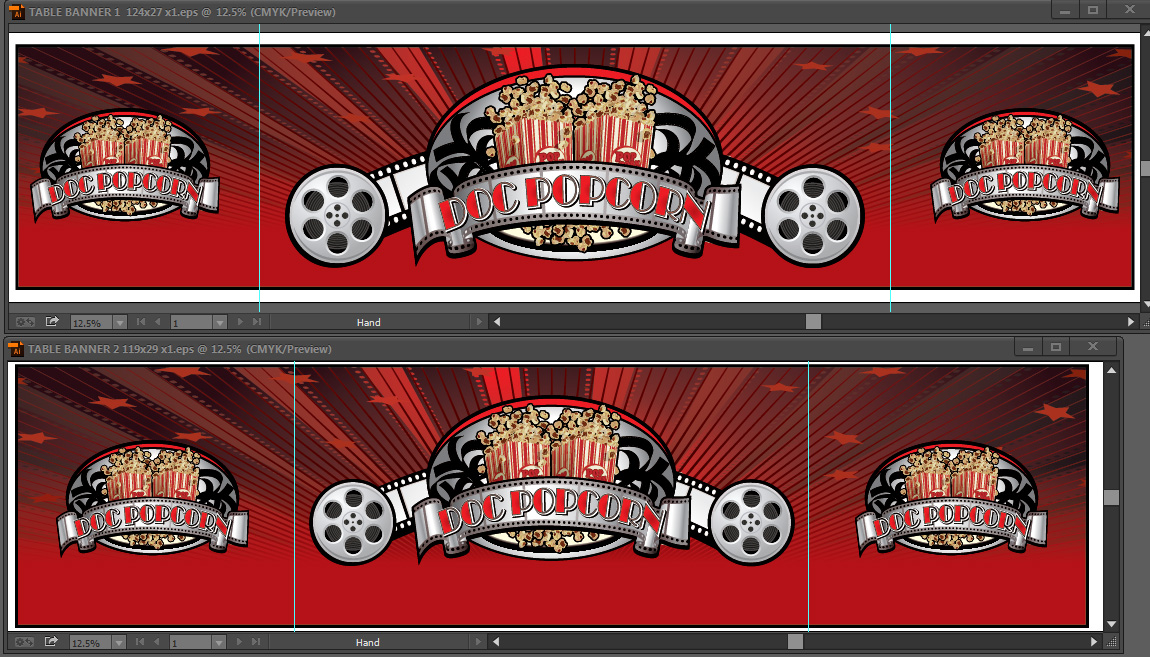Viewport: 1150px width, 657px height.
Task: Click the GPU/sync settings icon in bottom window status bar
Action: coord(25,642)
